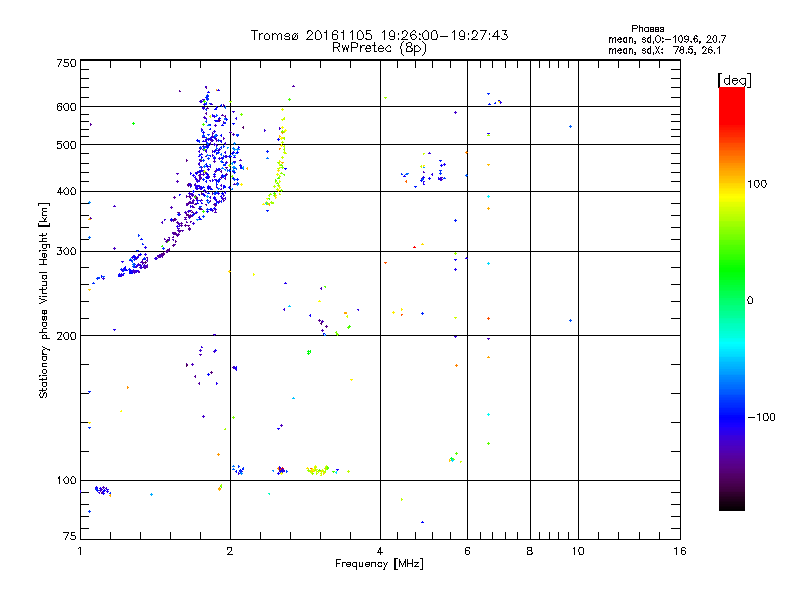
Task: Click the 'RwPretec (8p)' subtitle
Action: (x=379, y=48)
